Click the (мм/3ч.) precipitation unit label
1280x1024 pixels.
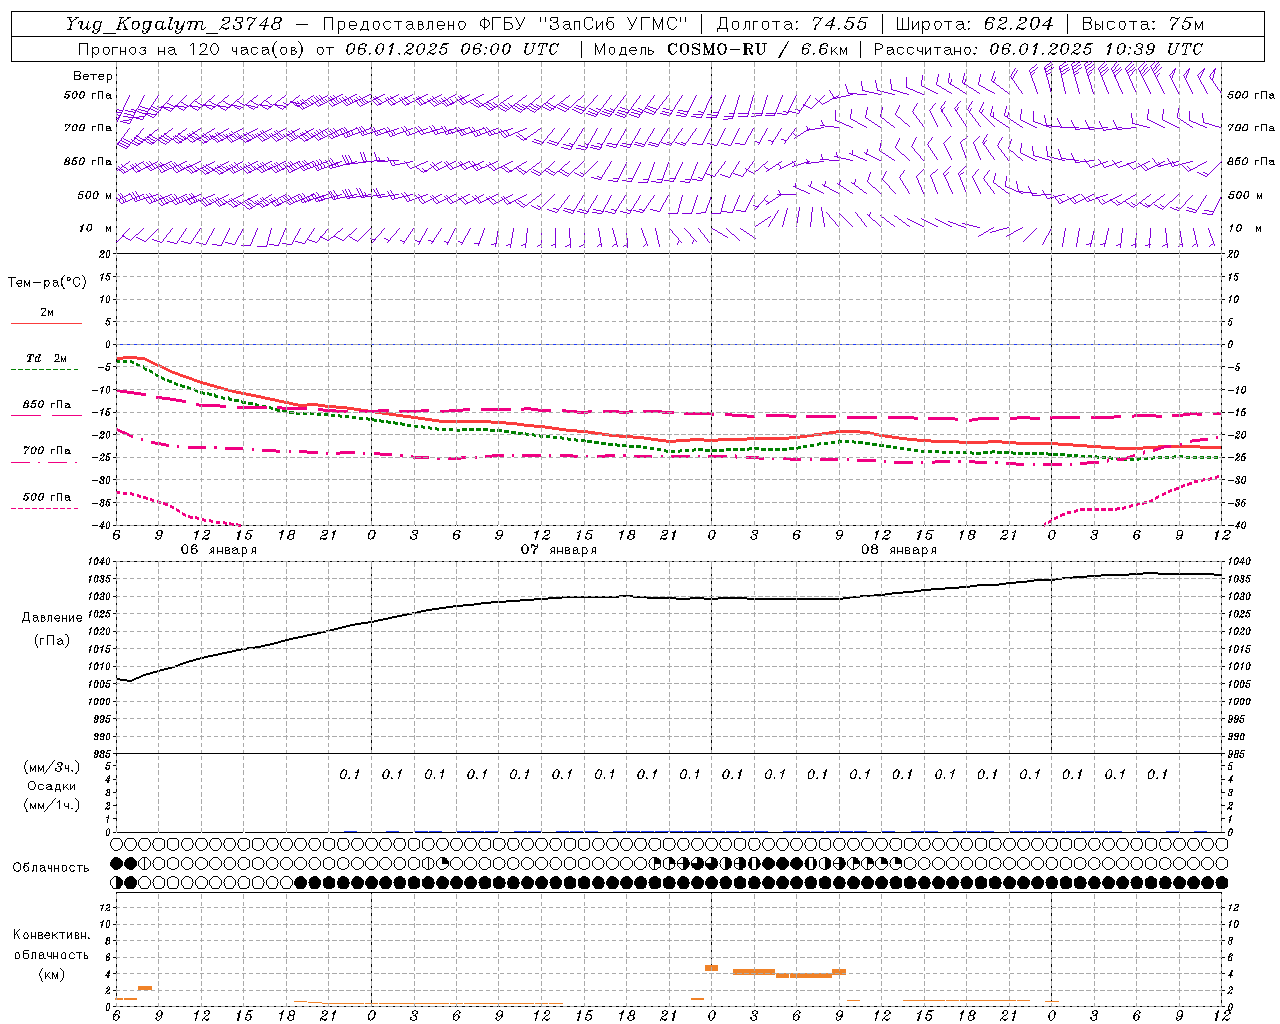[52, 767]
